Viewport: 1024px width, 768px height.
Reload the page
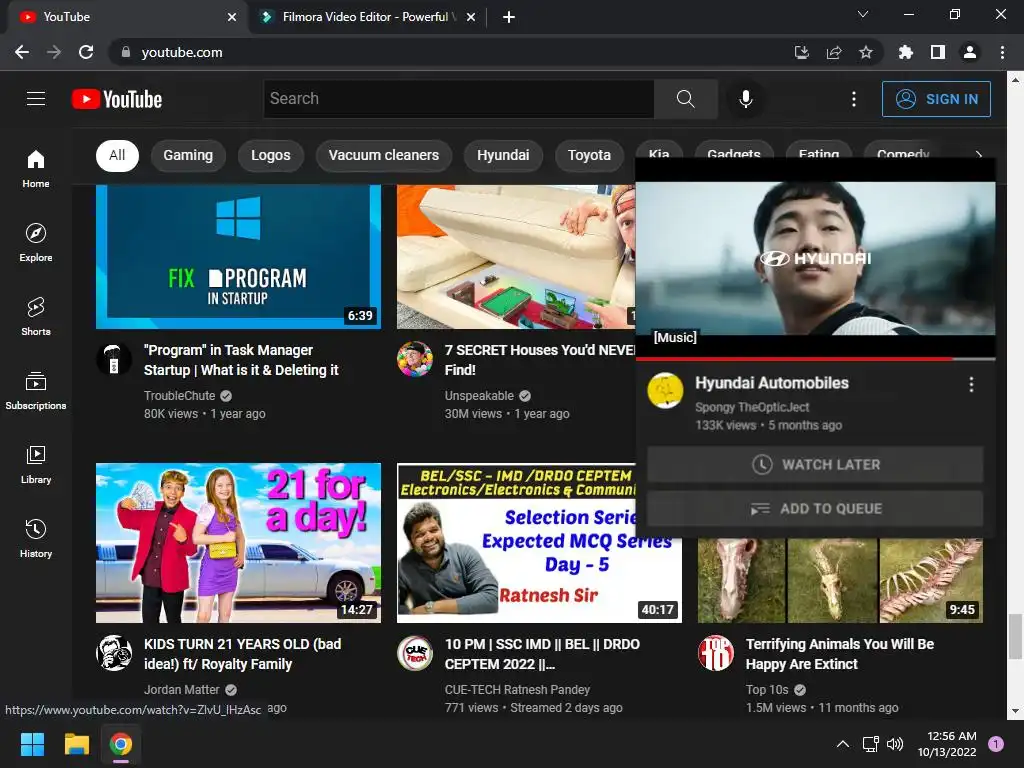tap(86, 52)
